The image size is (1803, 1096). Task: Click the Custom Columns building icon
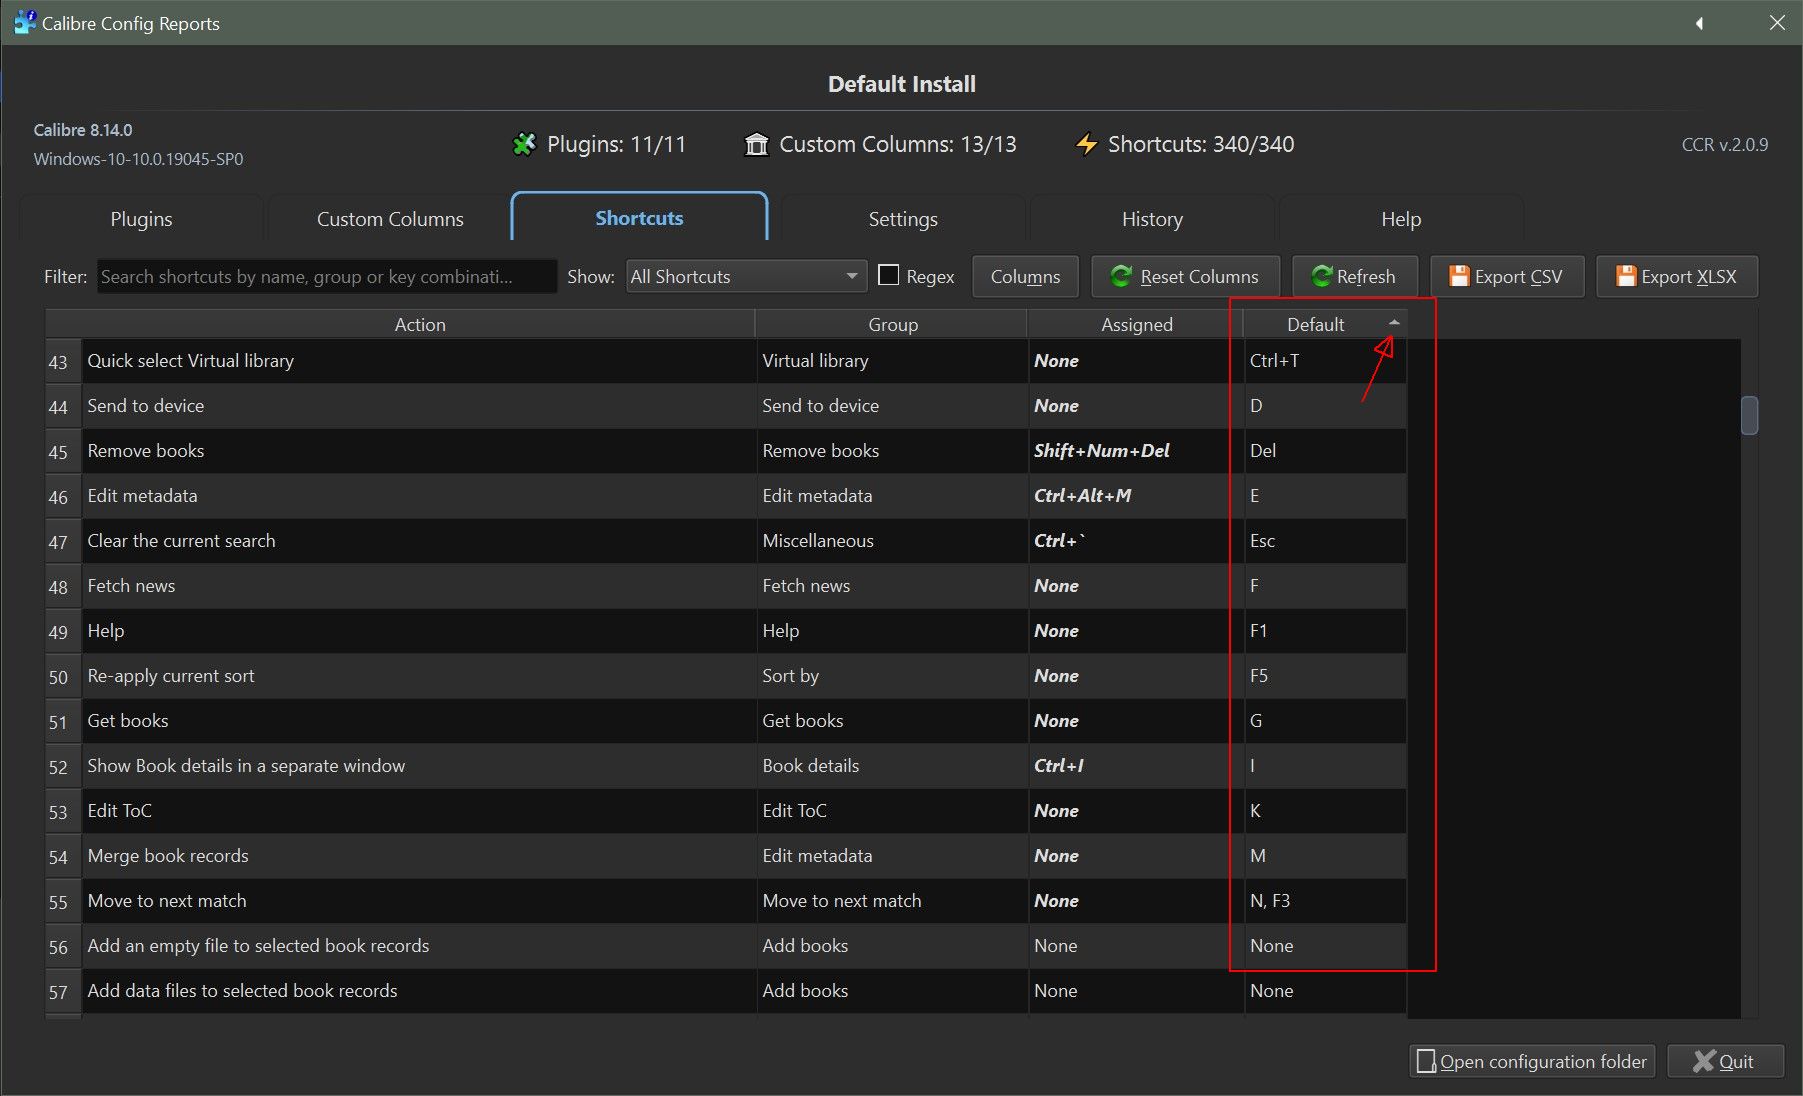coord(756,145)
